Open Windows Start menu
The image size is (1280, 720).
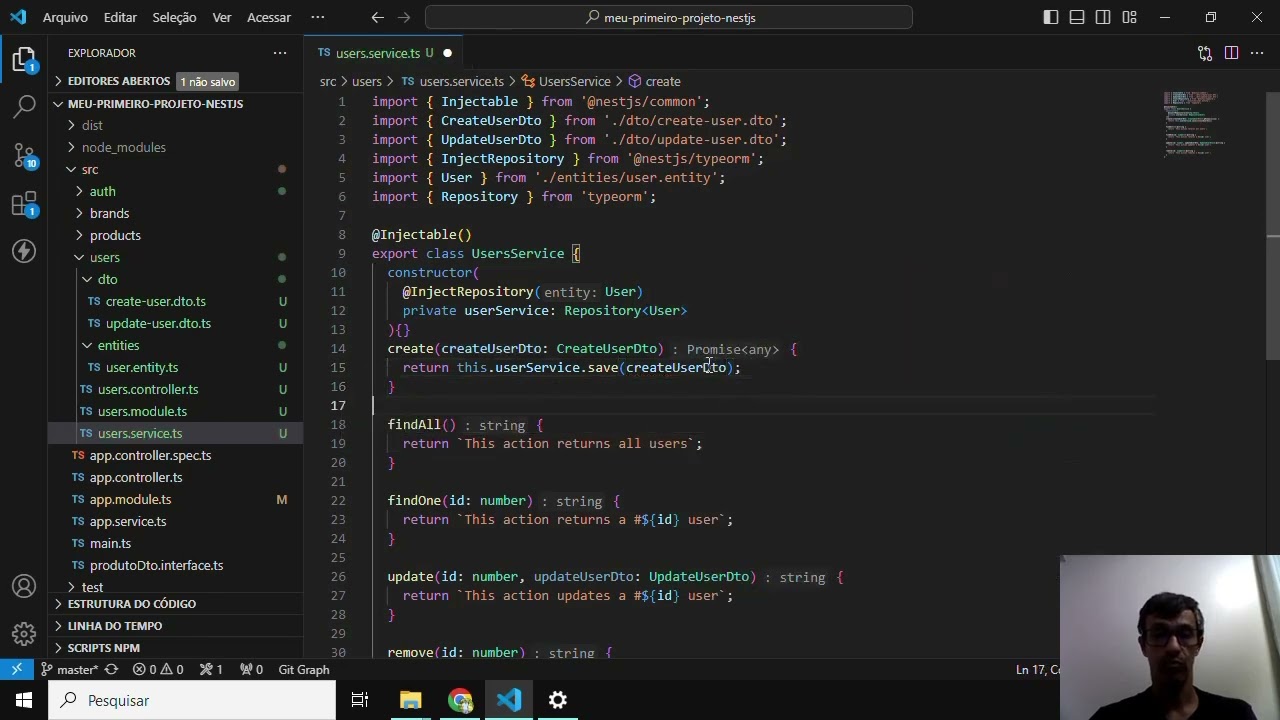[x=24, y=700]
